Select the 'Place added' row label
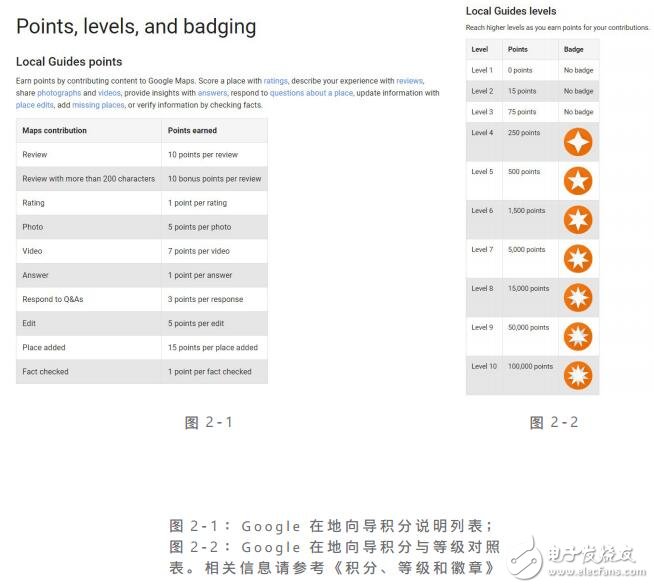654x588 pixels. [44, 347]
